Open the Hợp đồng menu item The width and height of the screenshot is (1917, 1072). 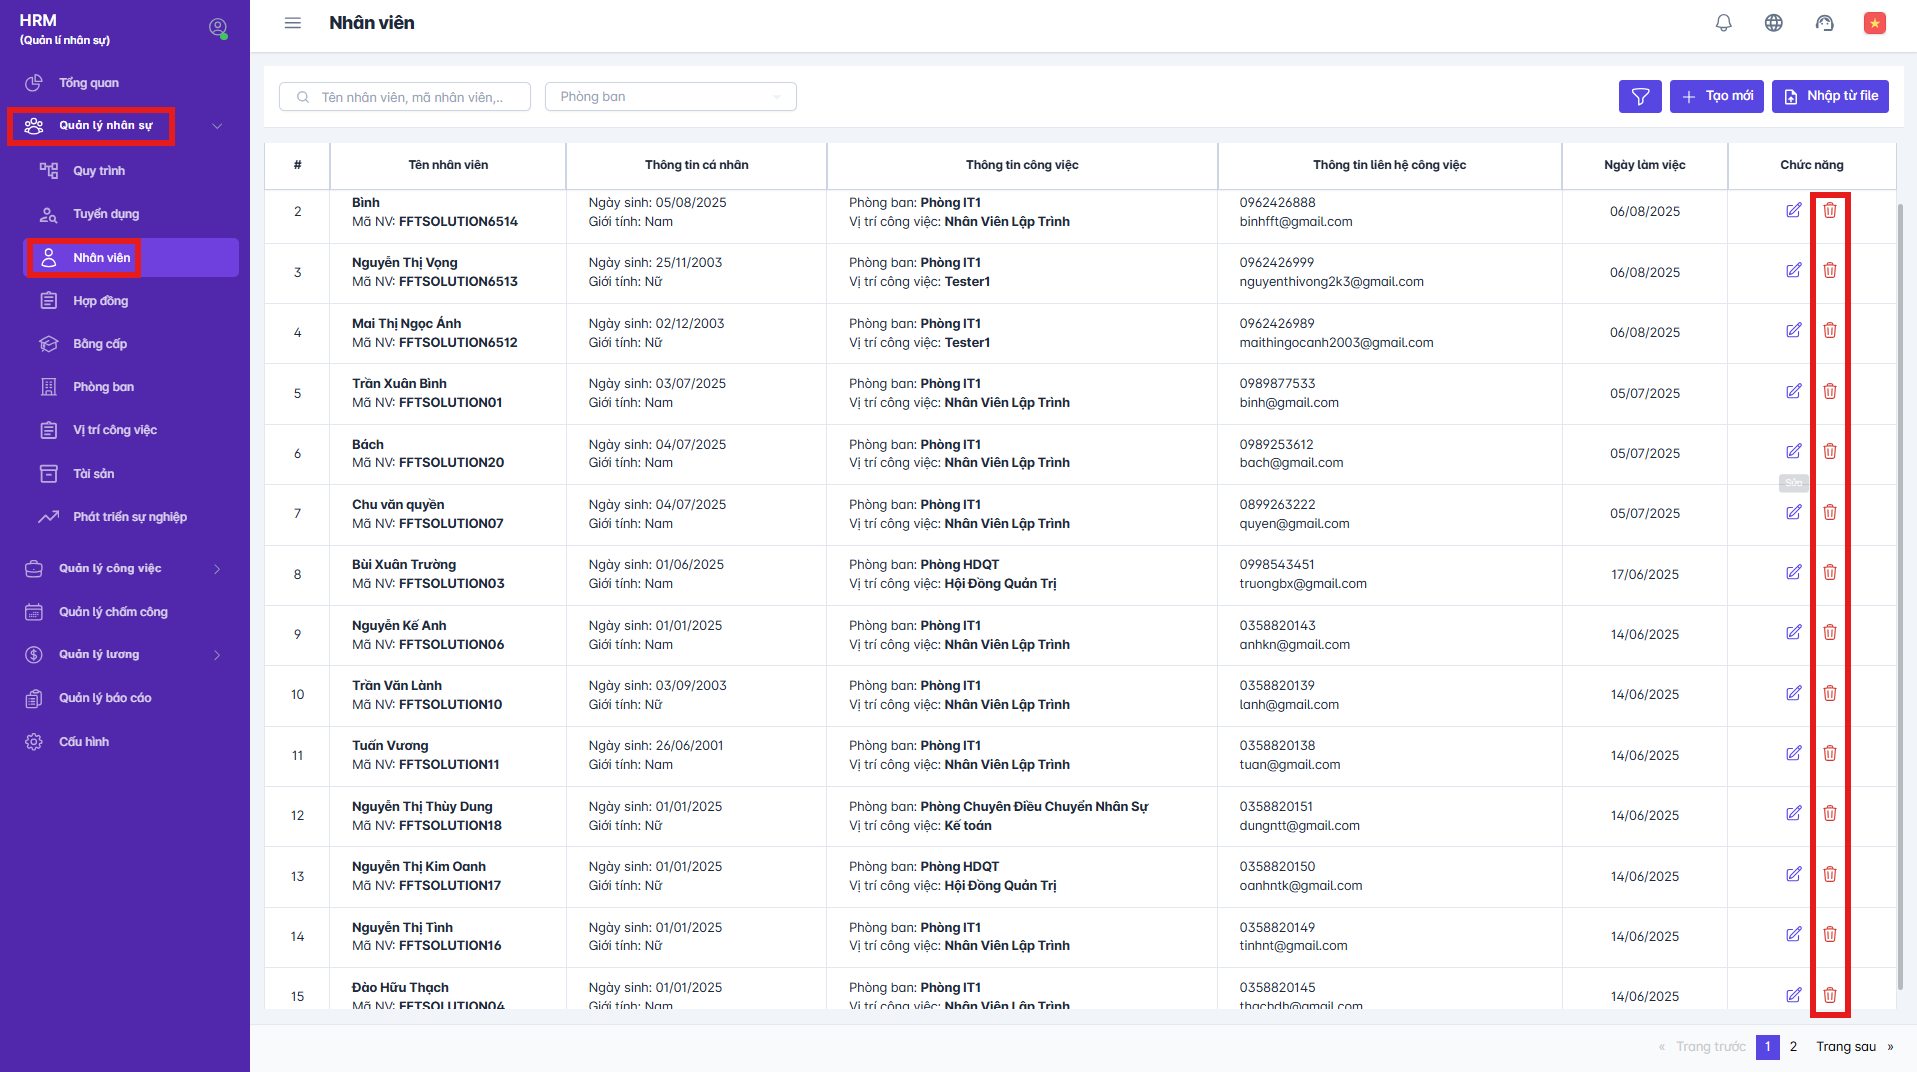pos(100,301)
